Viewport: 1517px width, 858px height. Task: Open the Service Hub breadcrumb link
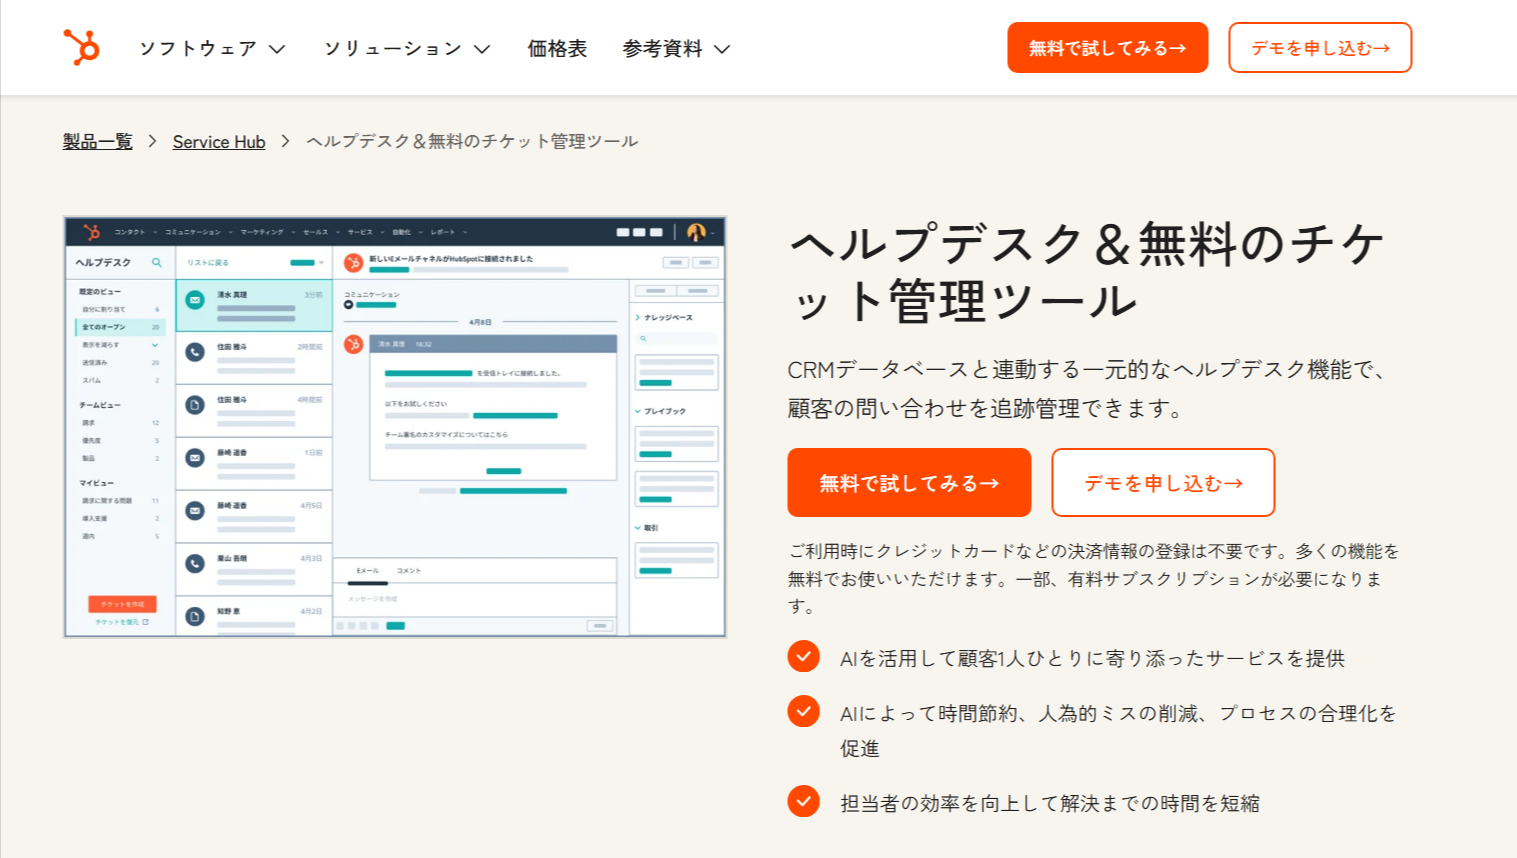[x=218, y=141]
